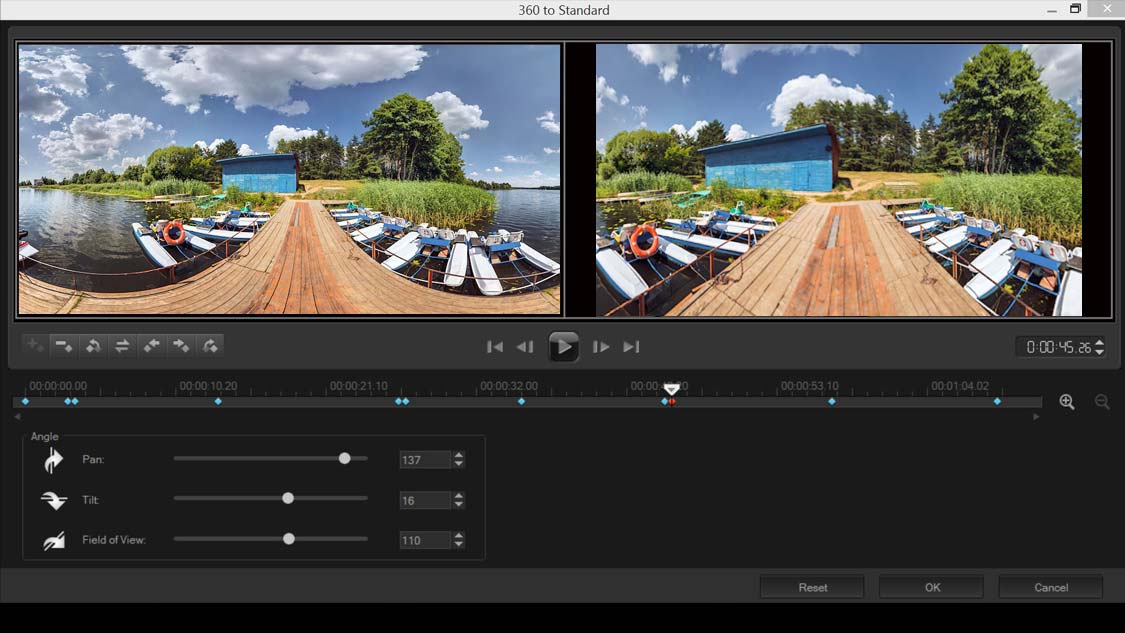Click the Field of View icon
The width and height of the screenshot is (1125, 633).
(x=54, y=540)
